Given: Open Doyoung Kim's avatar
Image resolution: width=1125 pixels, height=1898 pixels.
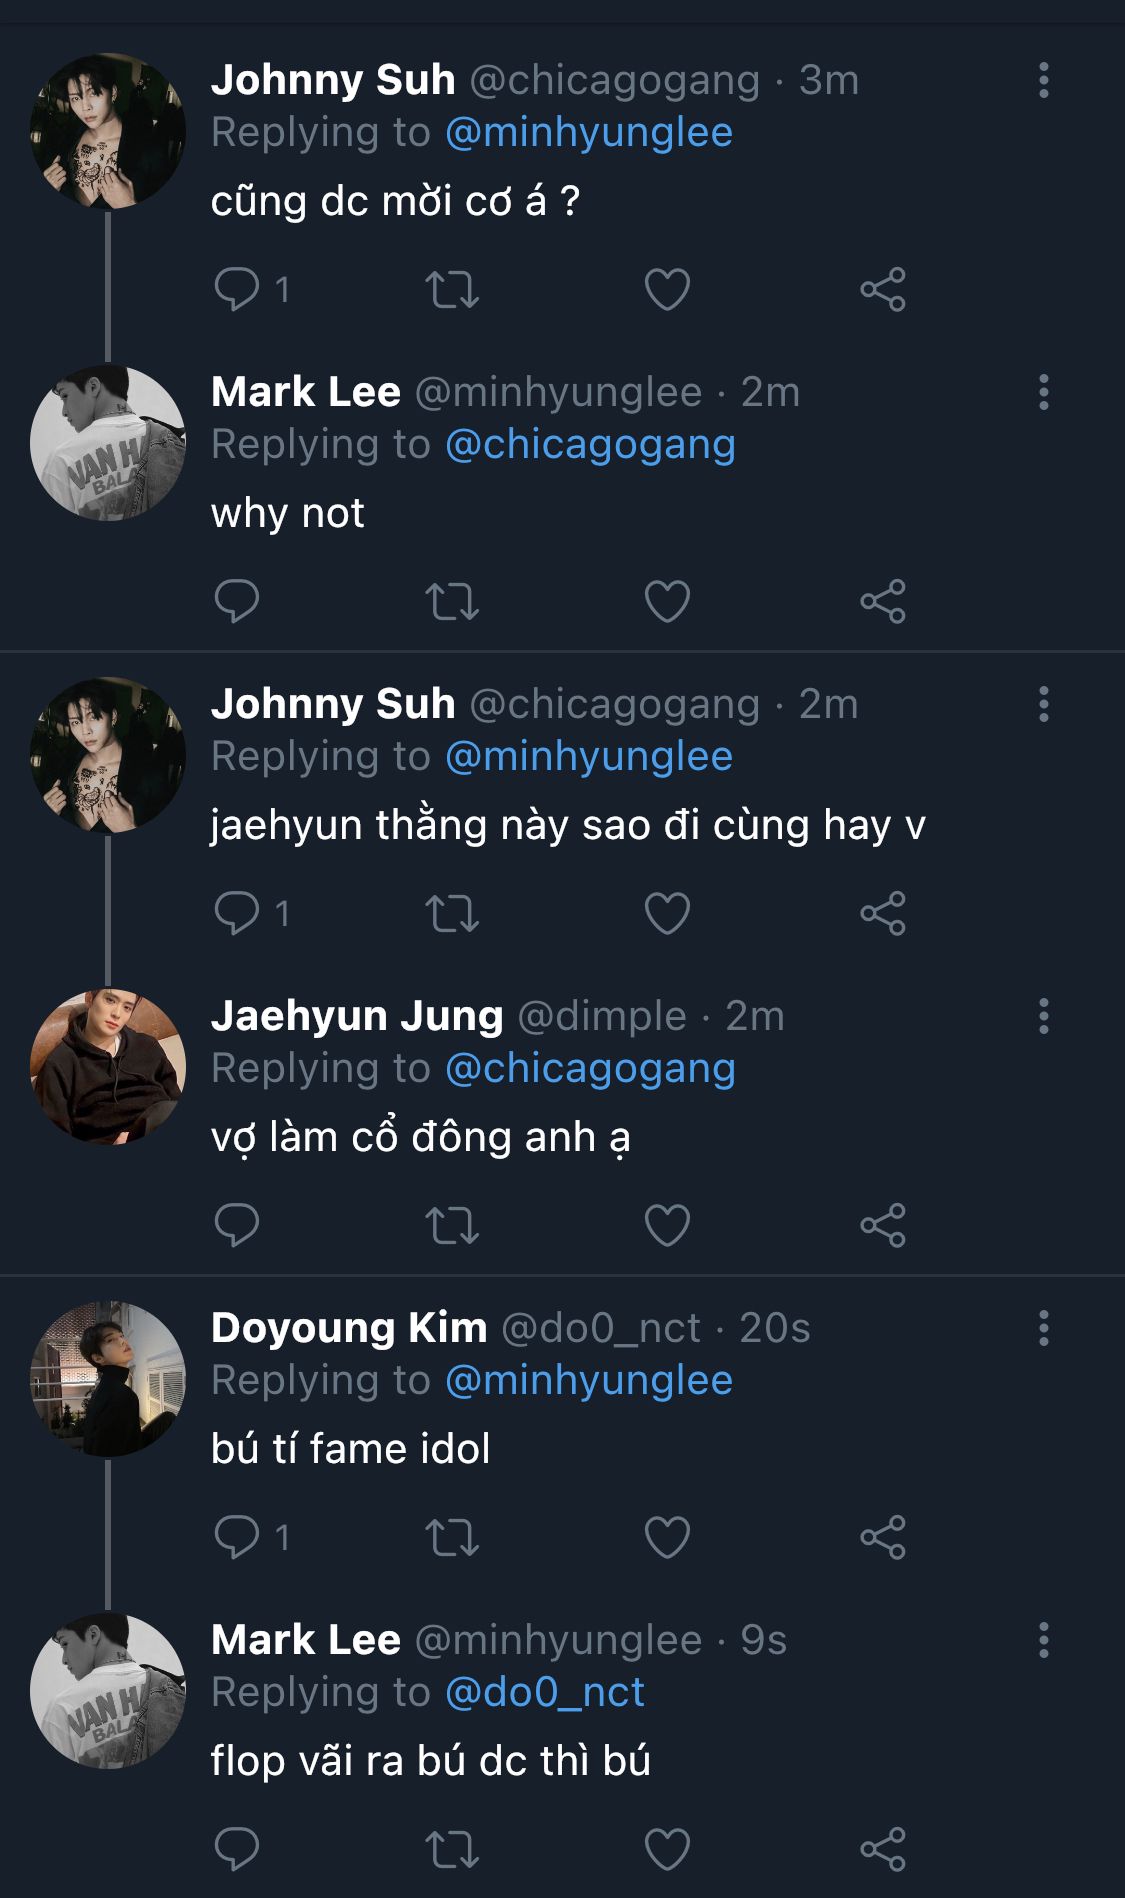Looking at the screenshot, I should (108, 1378).
